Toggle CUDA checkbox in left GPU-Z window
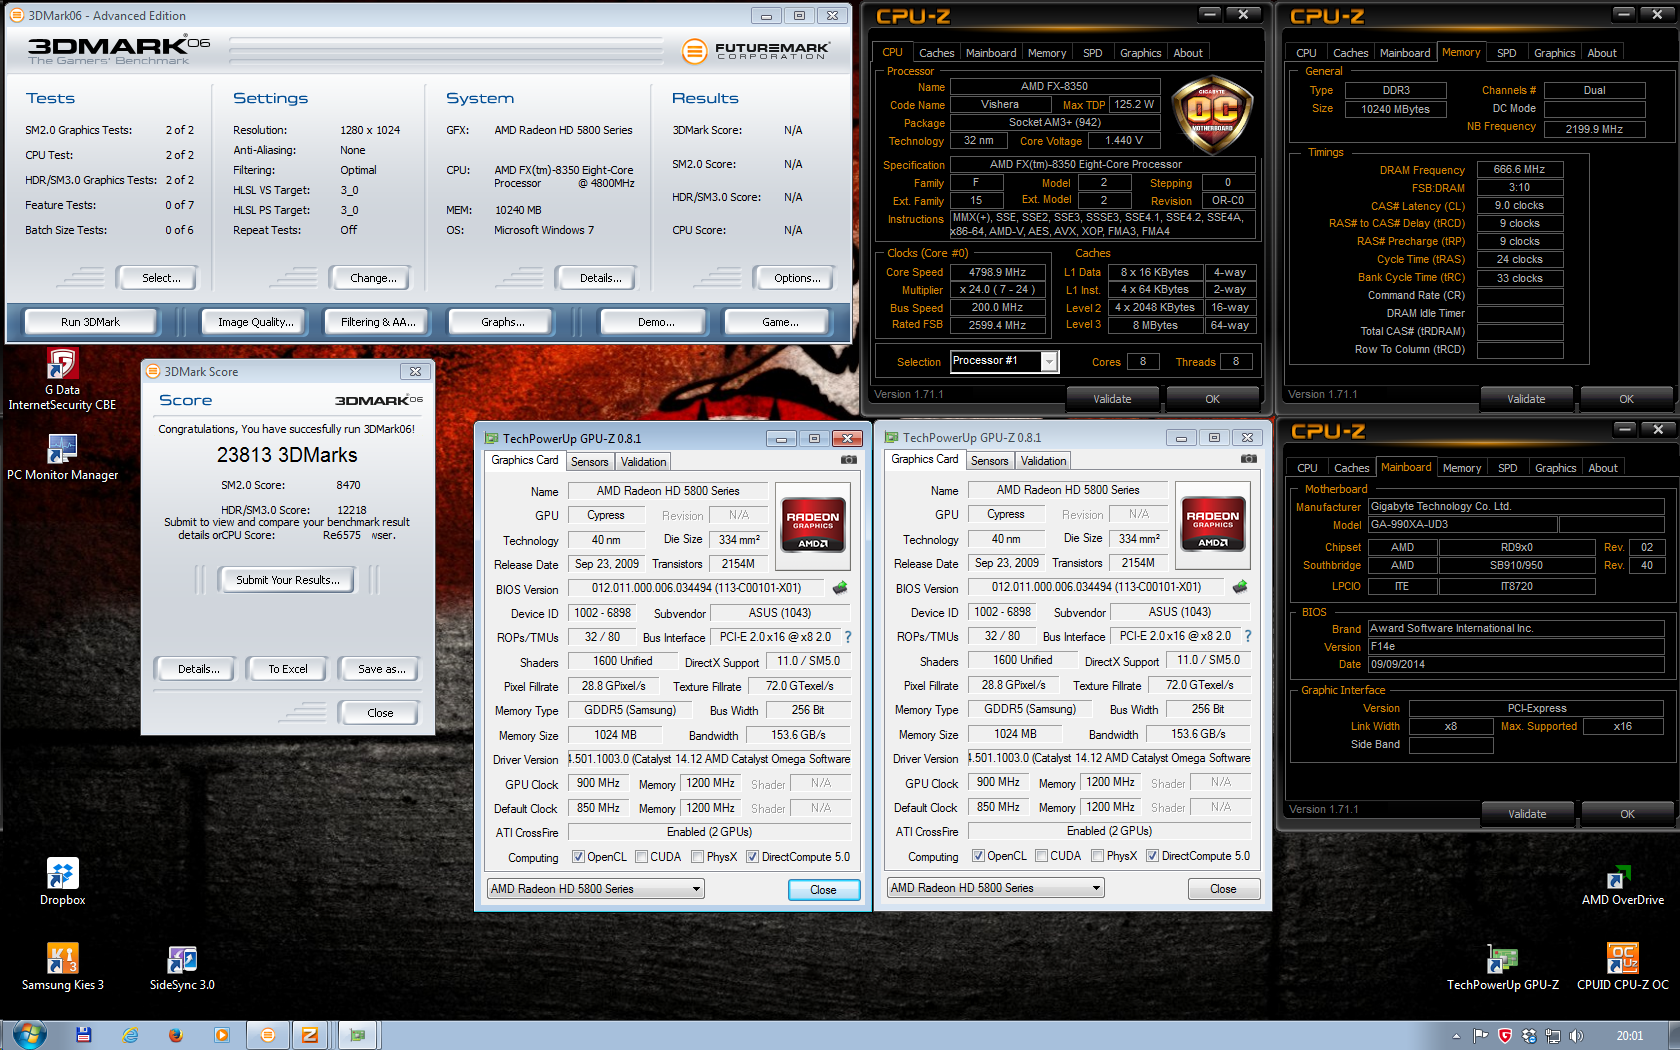 coord(642,857)
